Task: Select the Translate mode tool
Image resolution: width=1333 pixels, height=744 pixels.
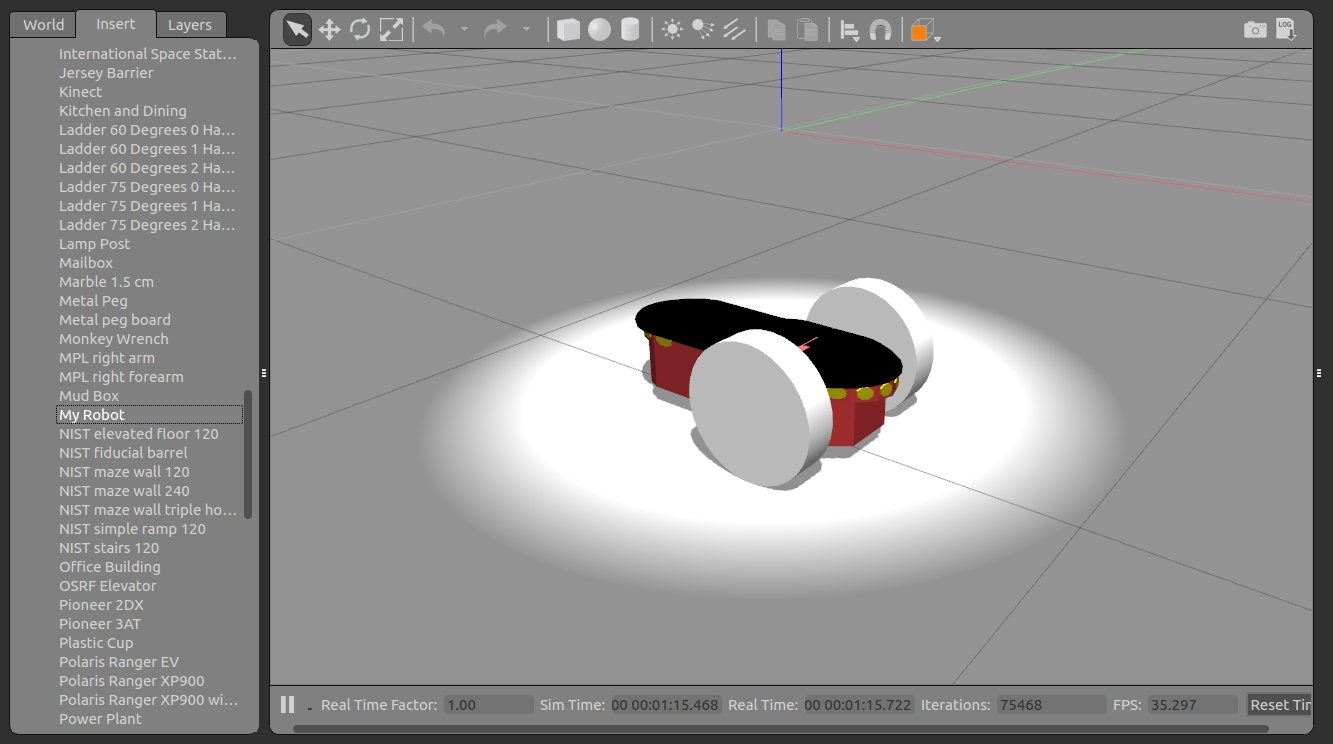Action: point(329,30)
